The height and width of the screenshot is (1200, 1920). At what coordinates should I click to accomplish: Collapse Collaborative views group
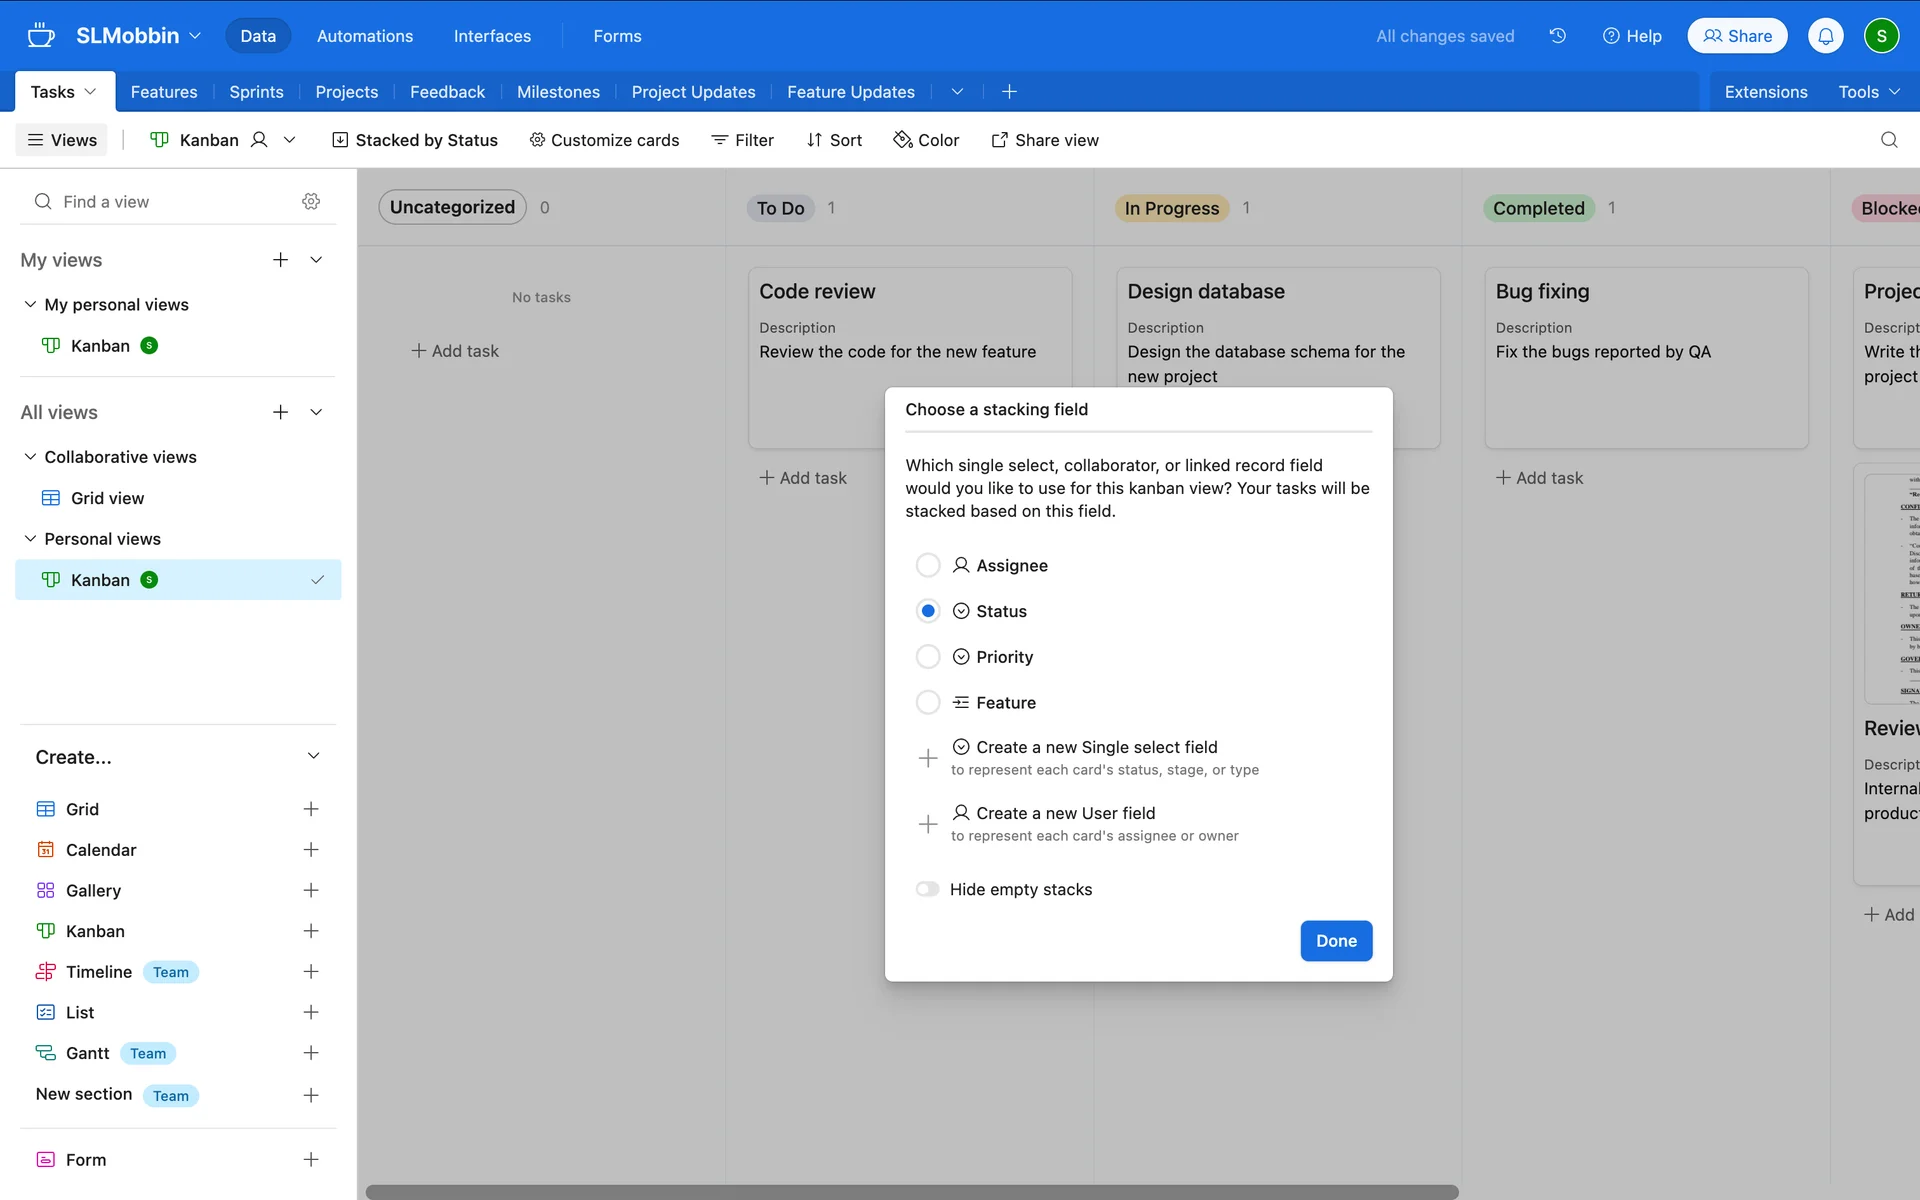click(30, 457)
